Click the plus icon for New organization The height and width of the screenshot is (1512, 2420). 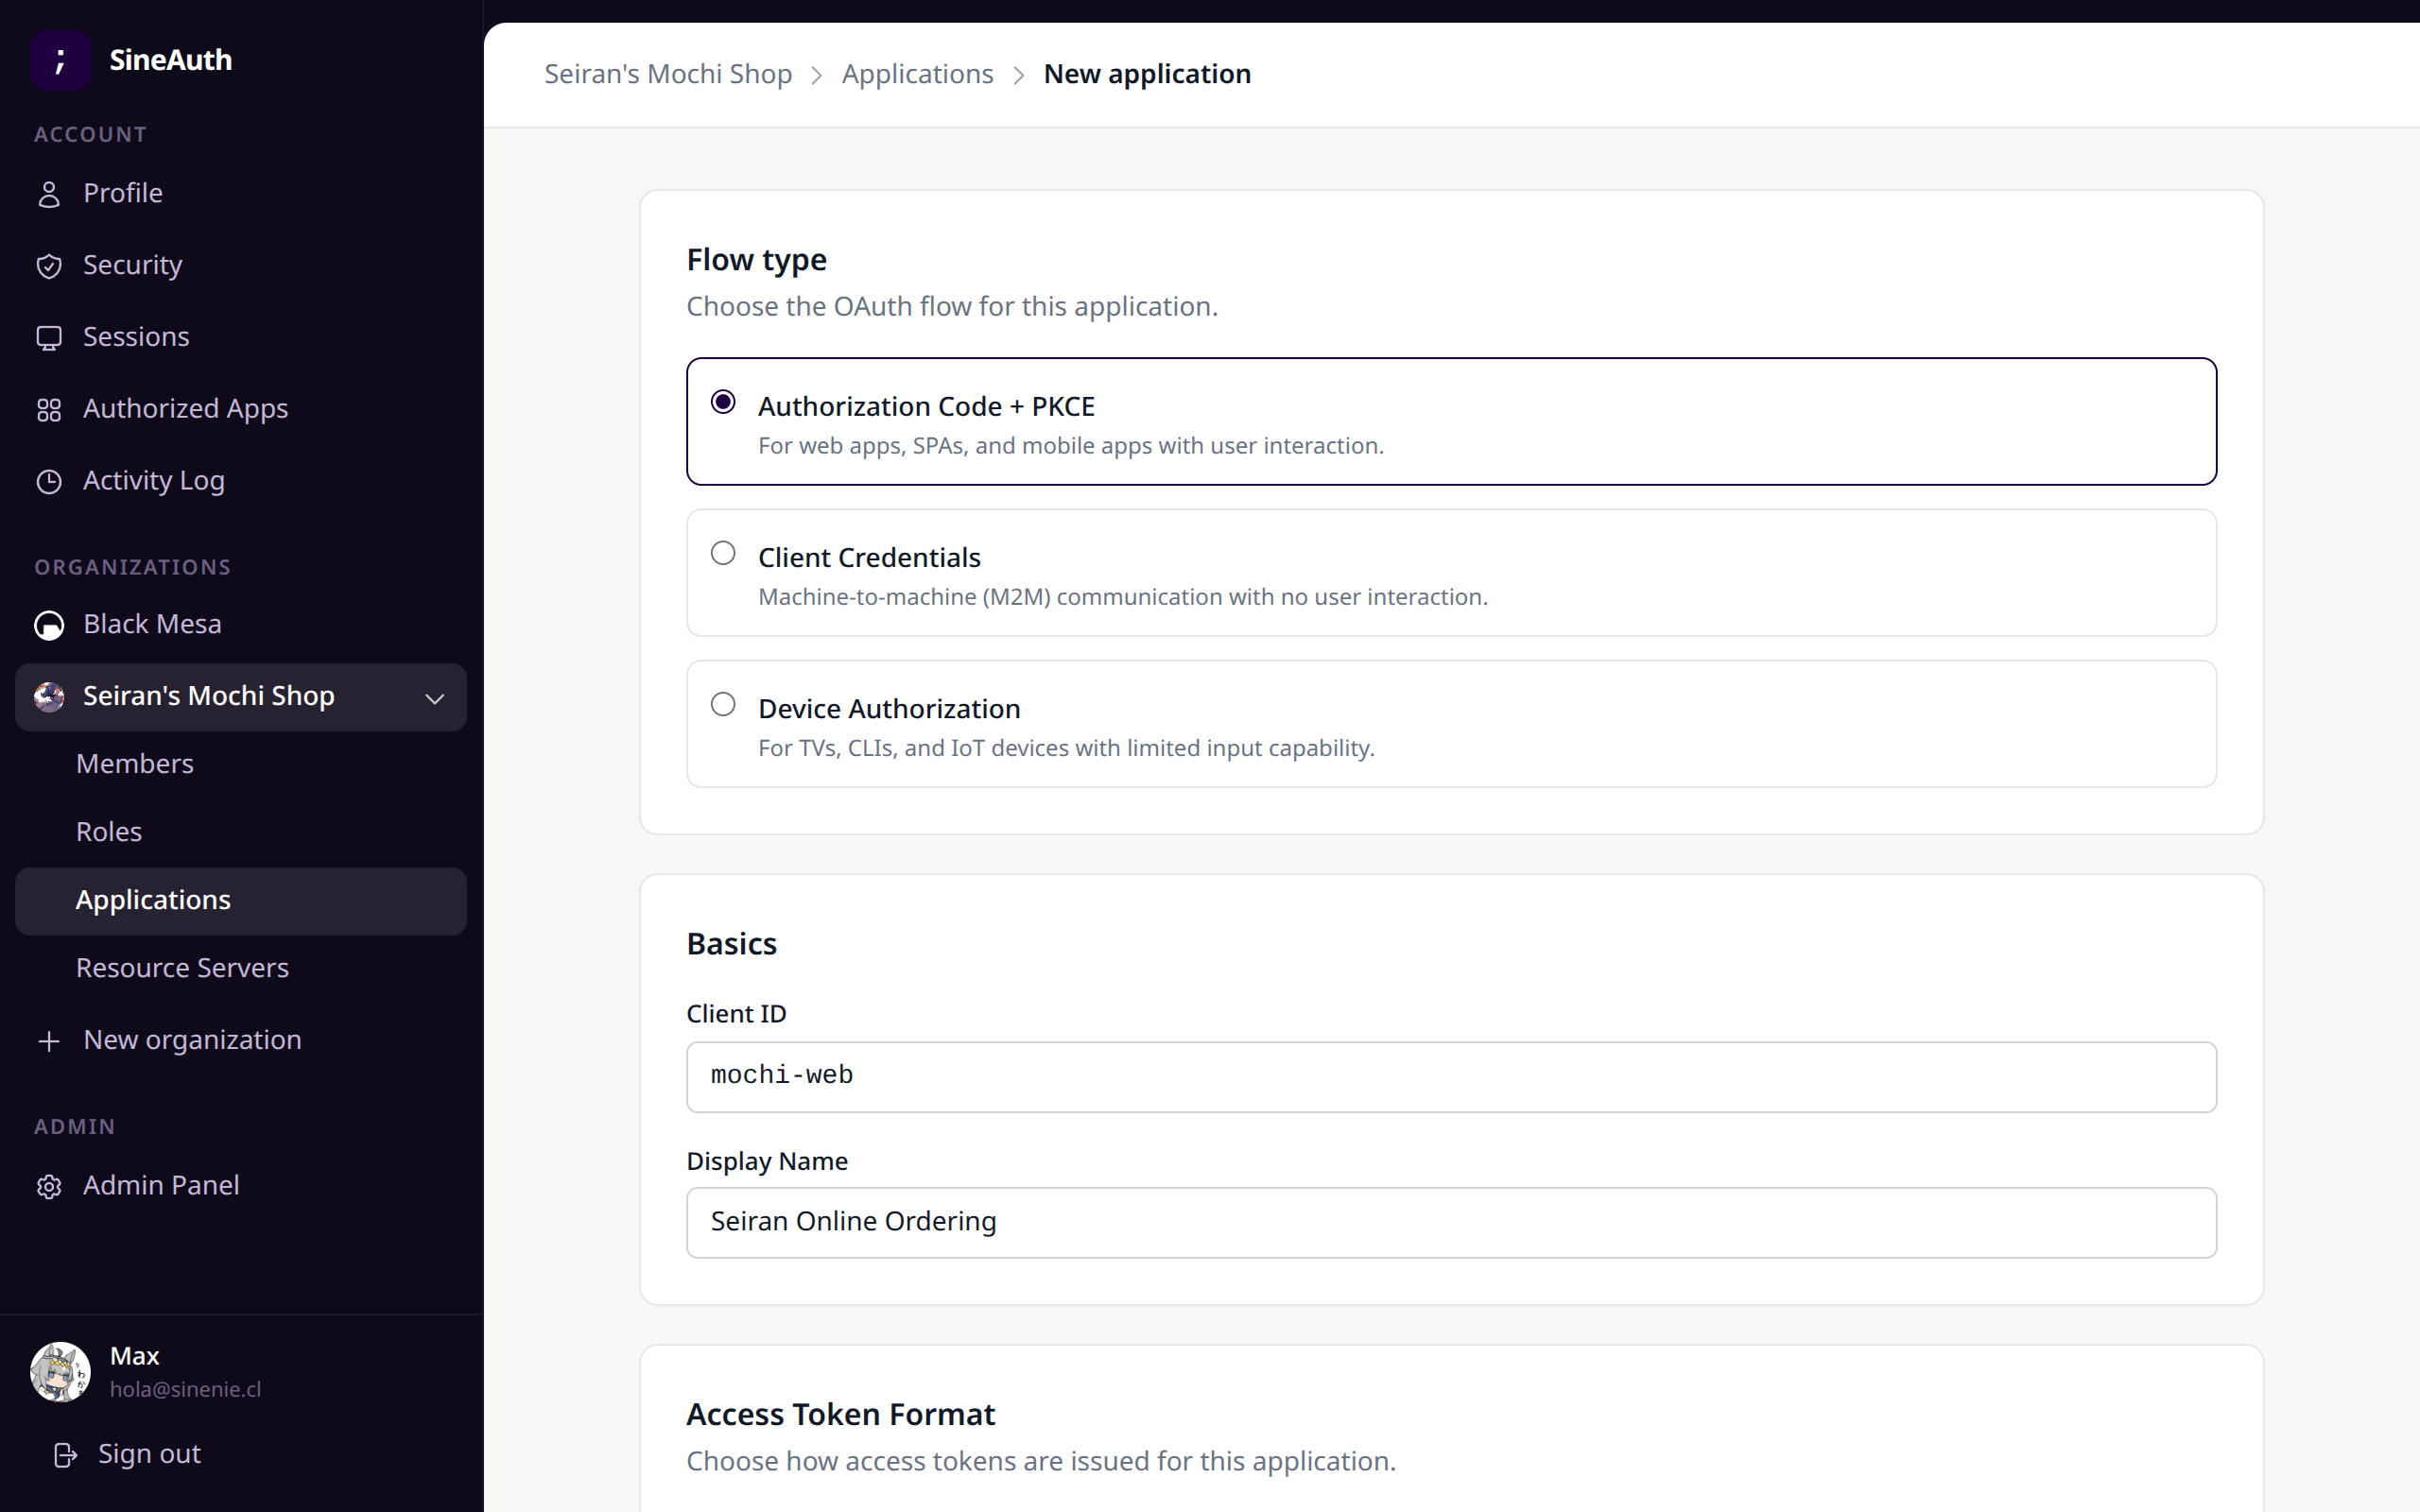click(x=49, y=1041)
